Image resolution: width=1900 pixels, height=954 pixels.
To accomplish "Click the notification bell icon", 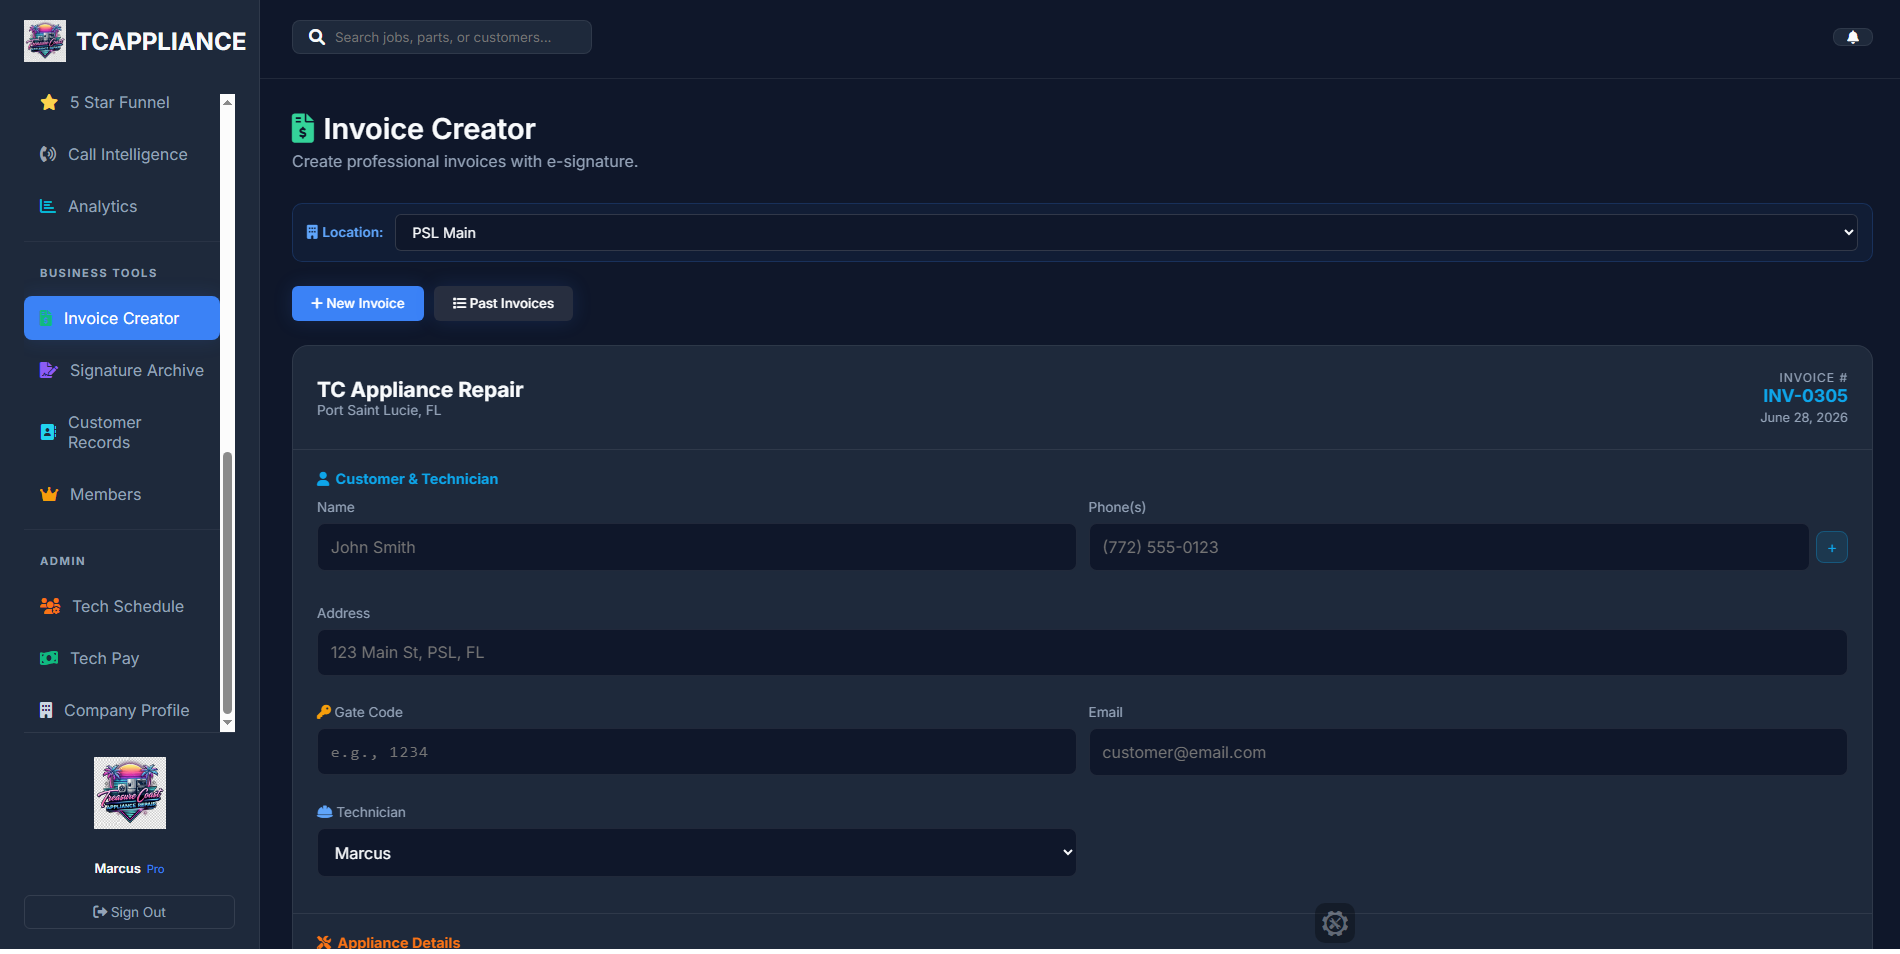I will pos(1853,37).
